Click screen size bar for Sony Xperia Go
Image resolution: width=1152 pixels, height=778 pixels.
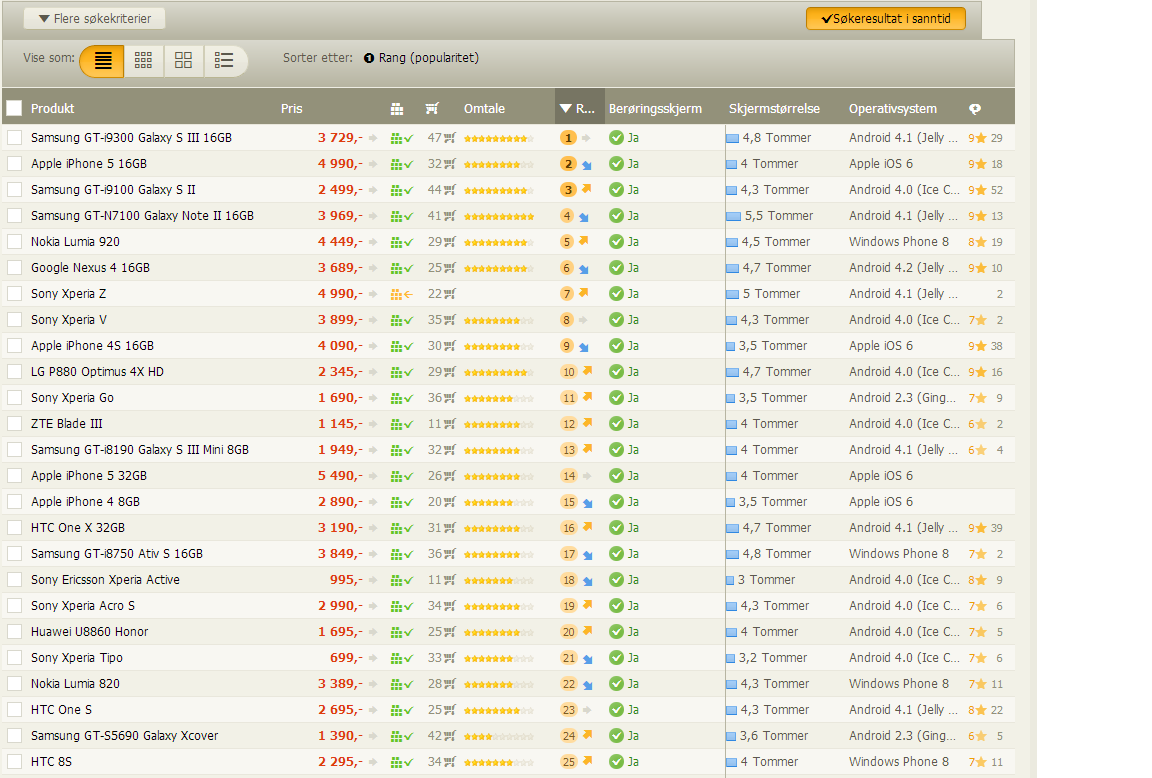tap(730, 398)
